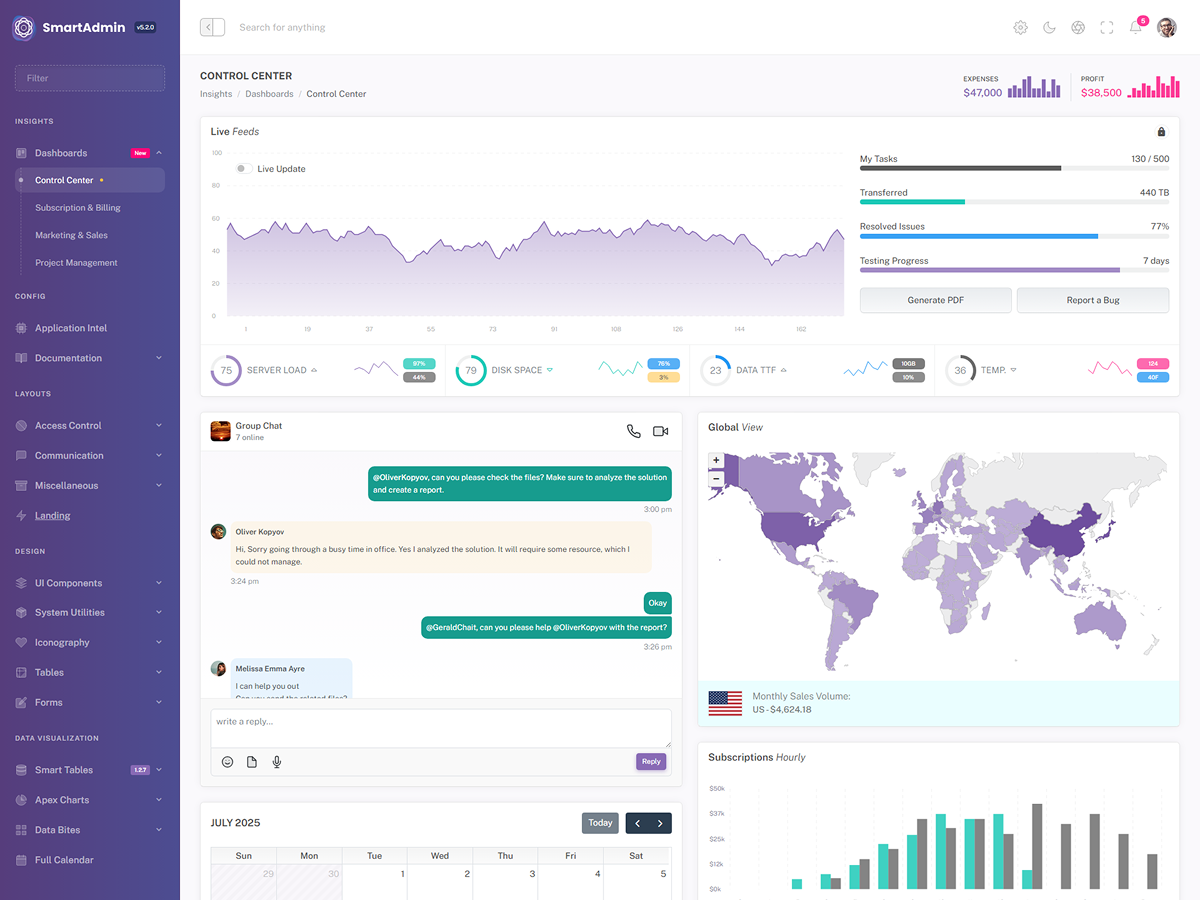Toggle the Live Update switch

pos(243,169)
